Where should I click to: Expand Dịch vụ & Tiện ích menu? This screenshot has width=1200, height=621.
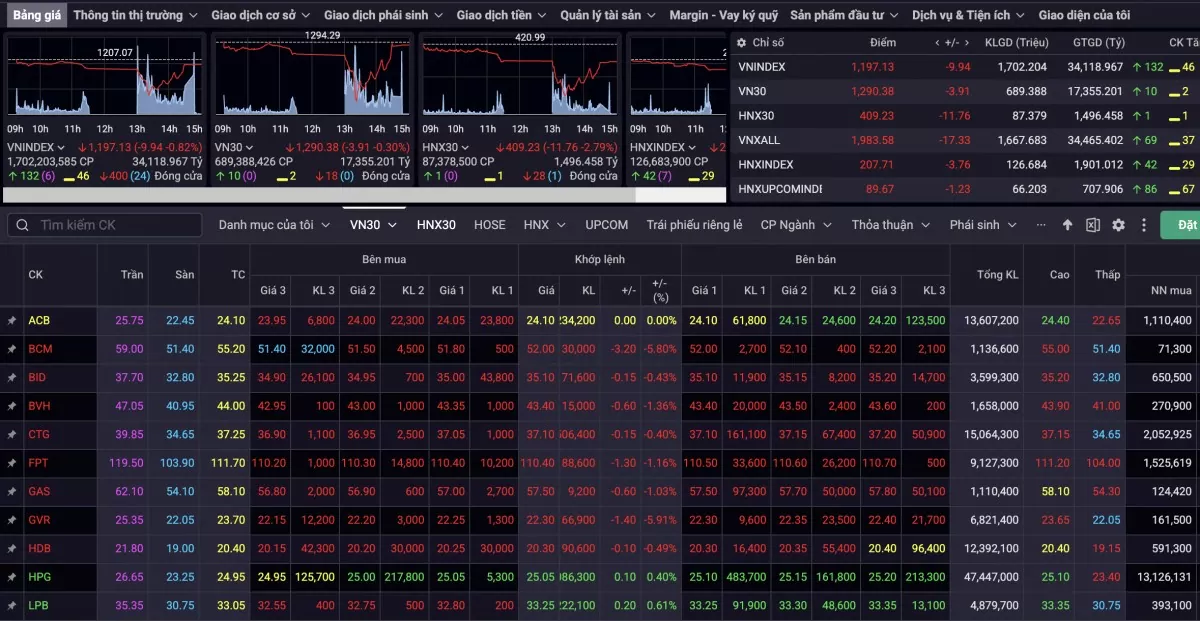(968, 15)
